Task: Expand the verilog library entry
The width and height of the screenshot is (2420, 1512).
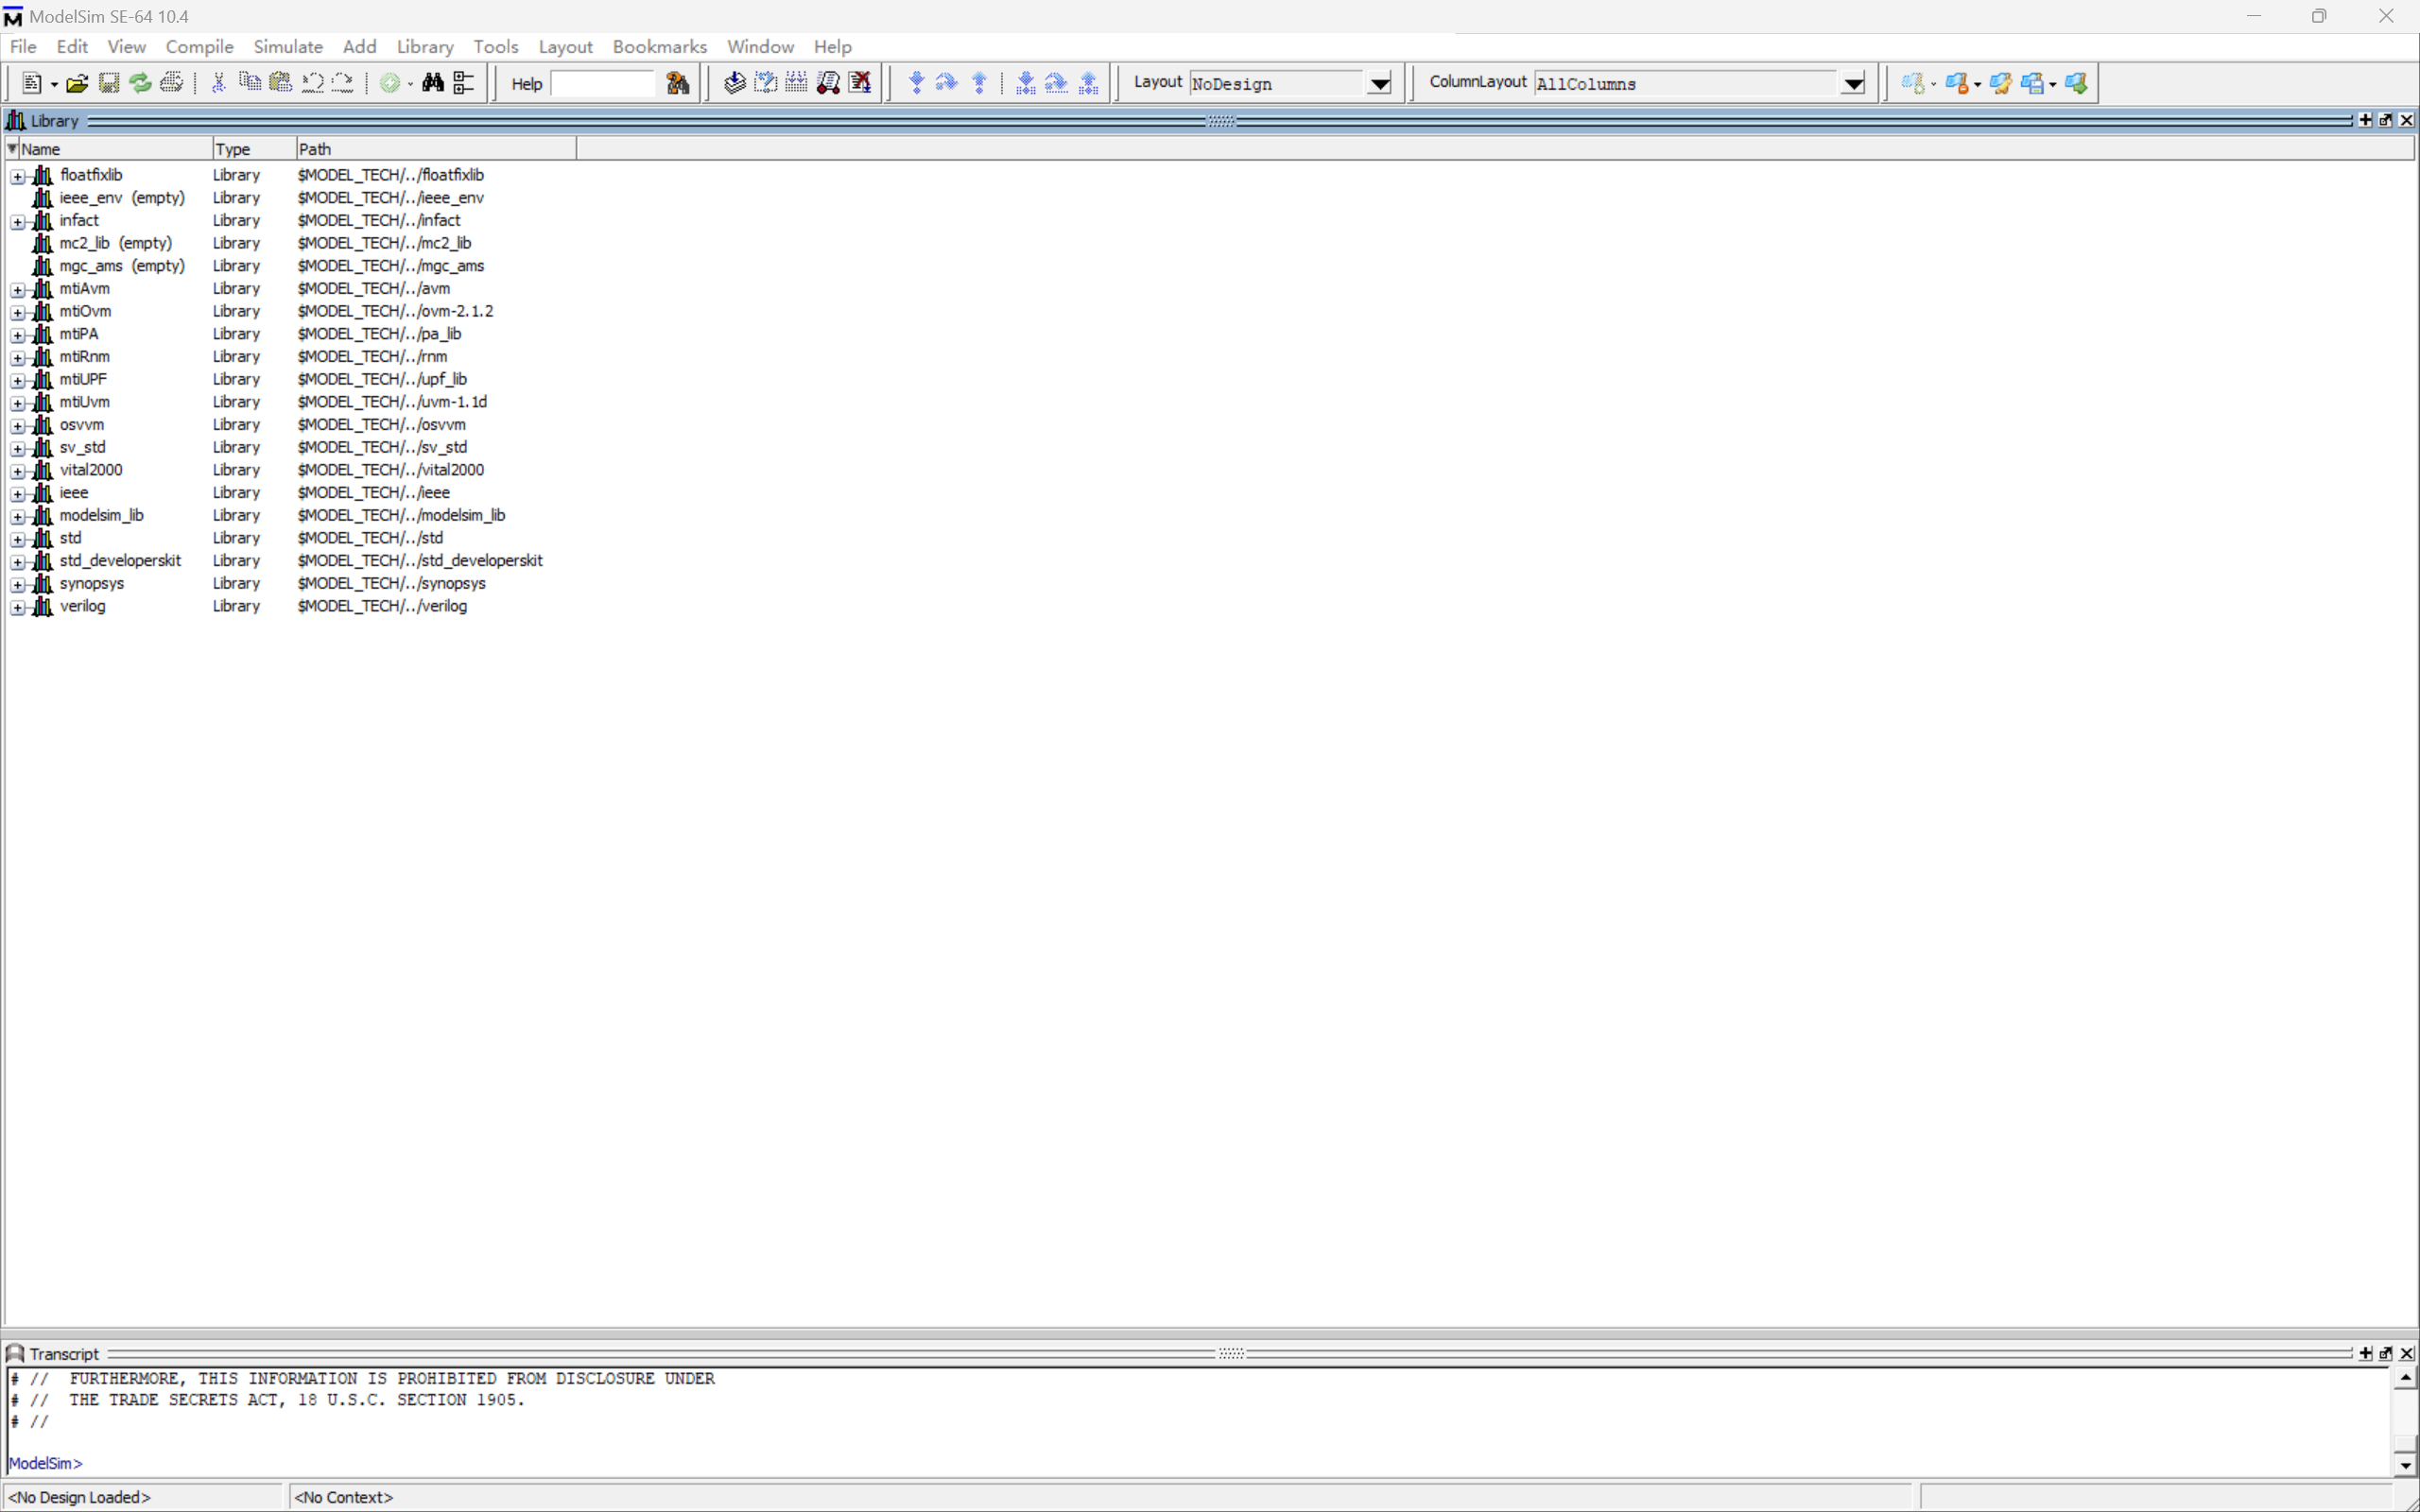Action: [18, 608]
